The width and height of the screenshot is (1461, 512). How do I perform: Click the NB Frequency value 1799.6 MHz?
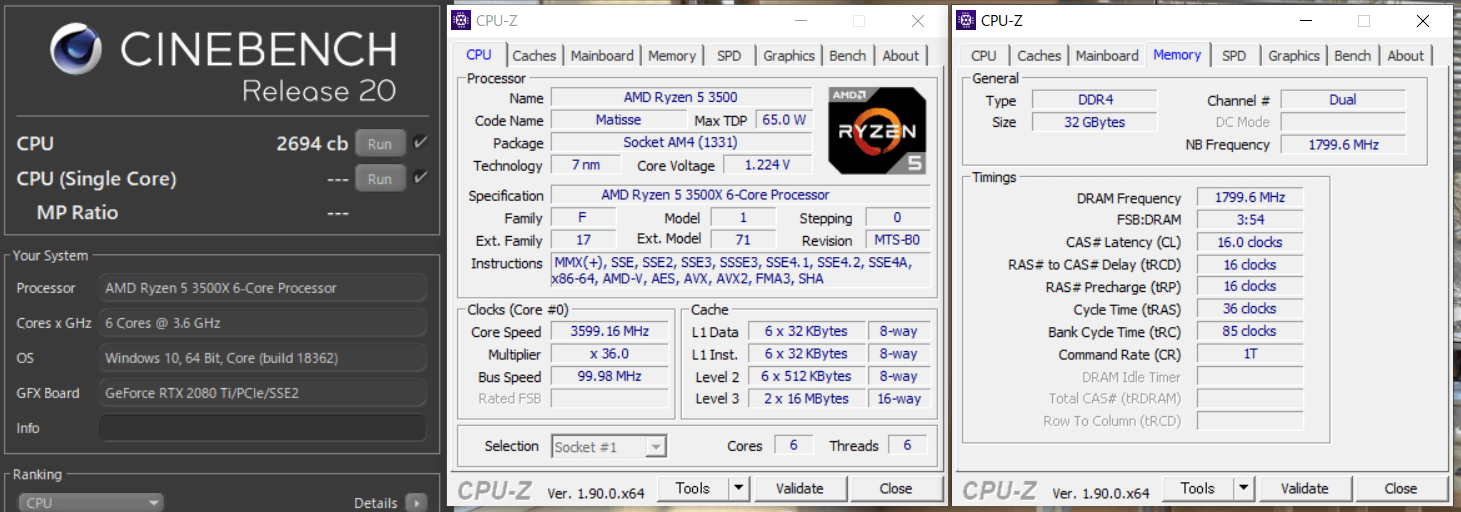point(1343,145)
